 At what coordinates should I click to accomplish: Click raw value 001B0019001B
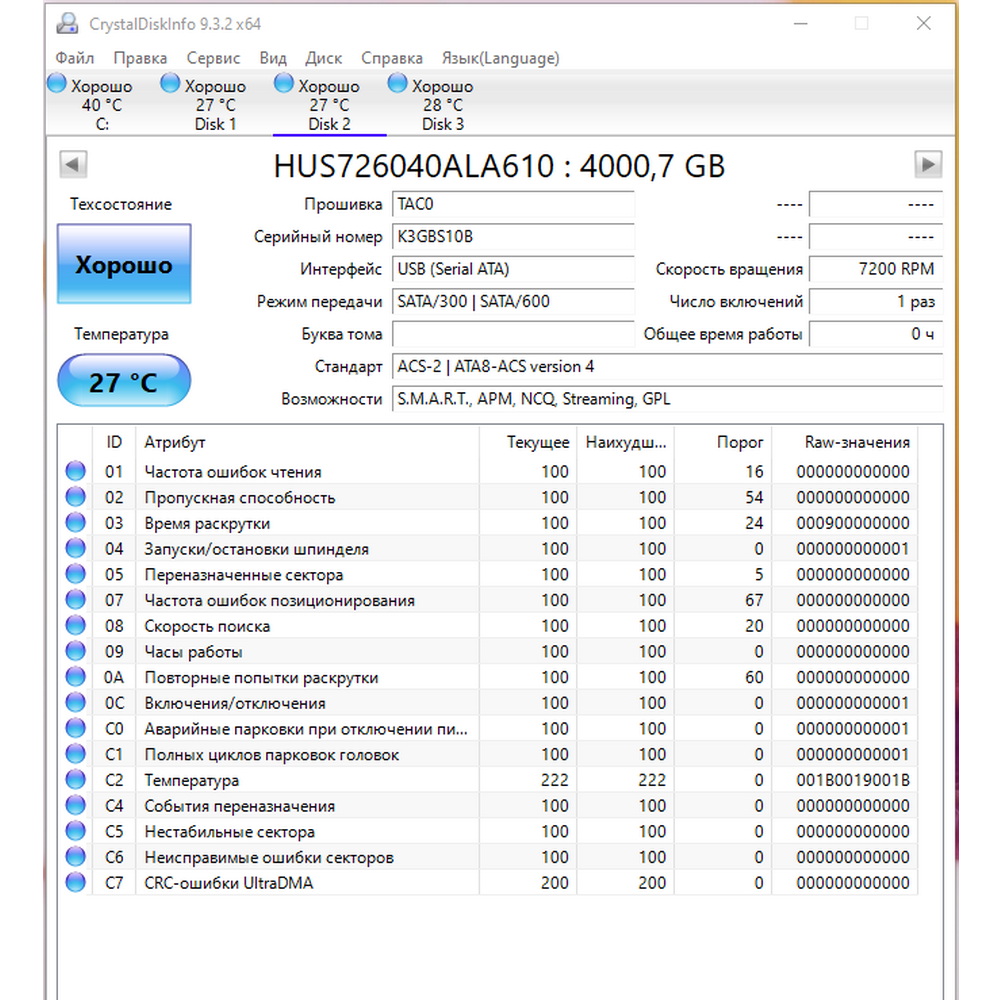coord(853,780)
